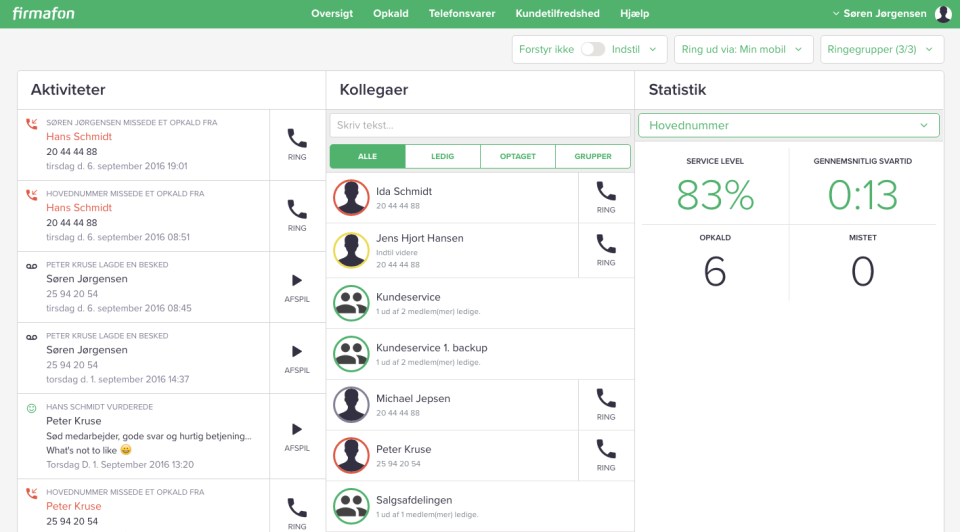Open the Hjælp menu item
The image size is (960, 532).
pyautogui.click(x=634, y=13)
